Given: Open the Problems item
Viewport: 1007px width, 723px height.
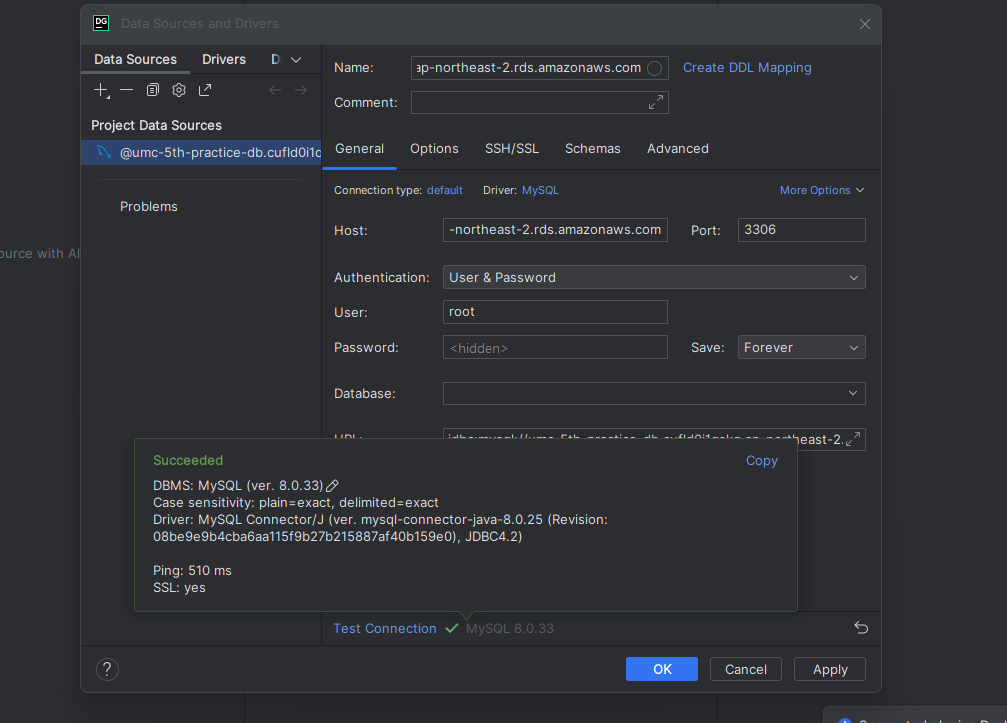Looking at the screenshot, I should click(x=148, y=207).
